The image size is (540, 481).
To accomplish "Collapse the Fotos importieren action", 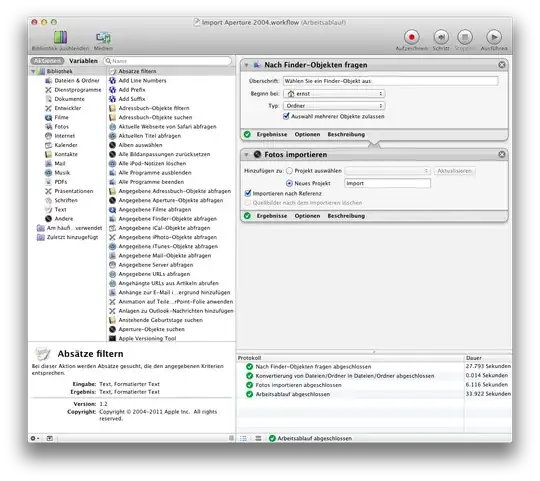I will pos(246,155).
